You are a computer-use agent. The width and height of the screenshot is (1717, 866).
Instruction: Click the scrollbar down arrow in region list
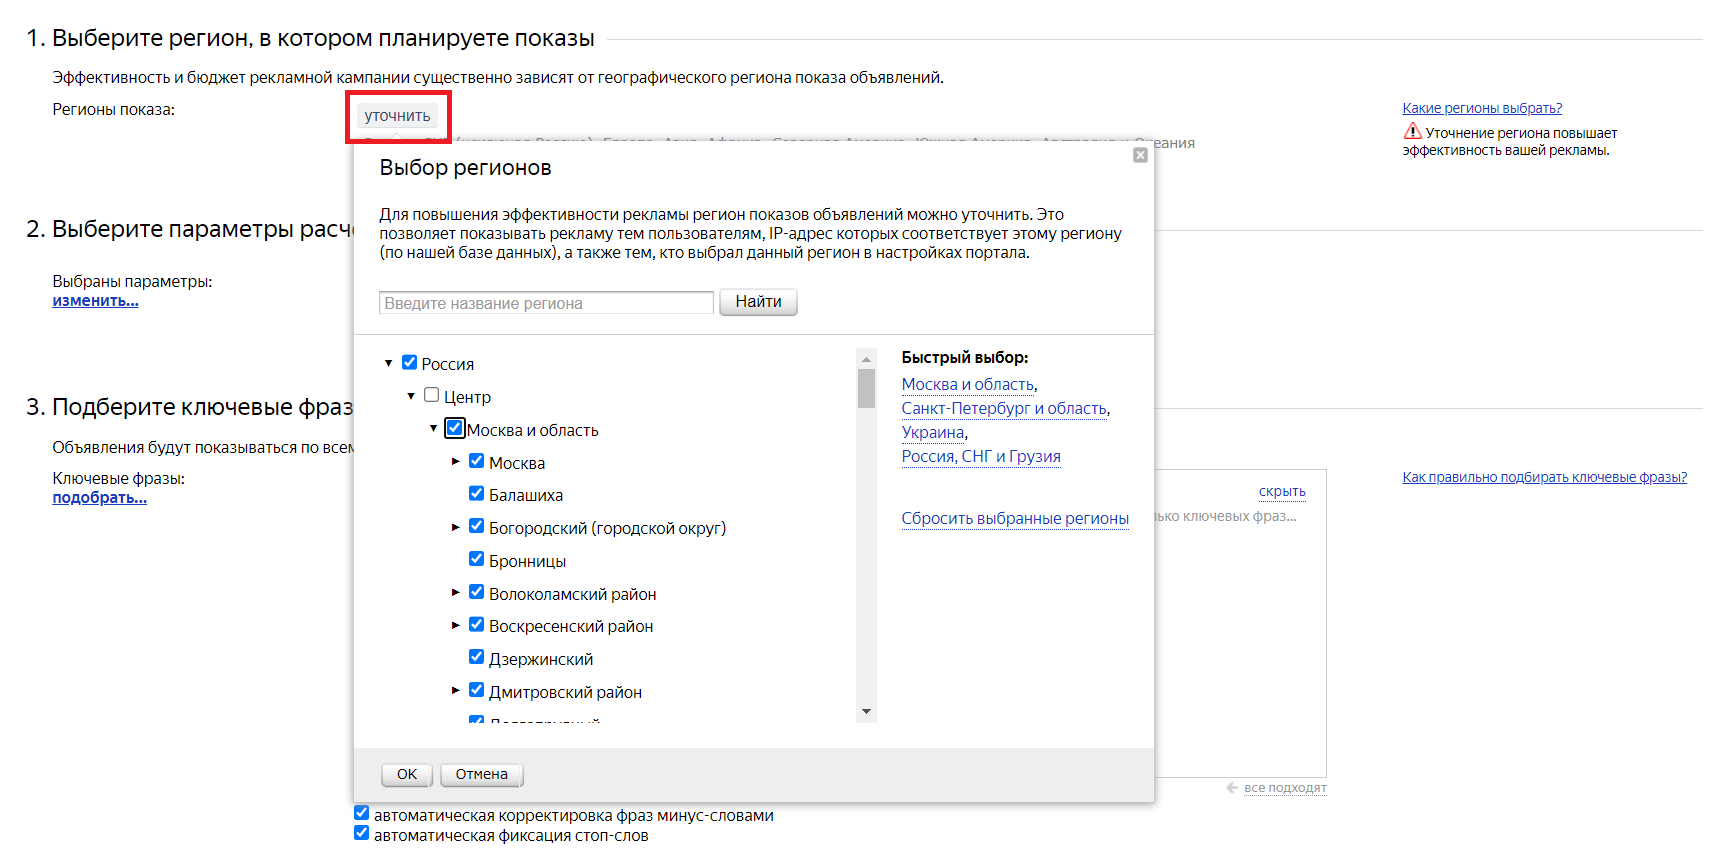[x=866, y=711]
